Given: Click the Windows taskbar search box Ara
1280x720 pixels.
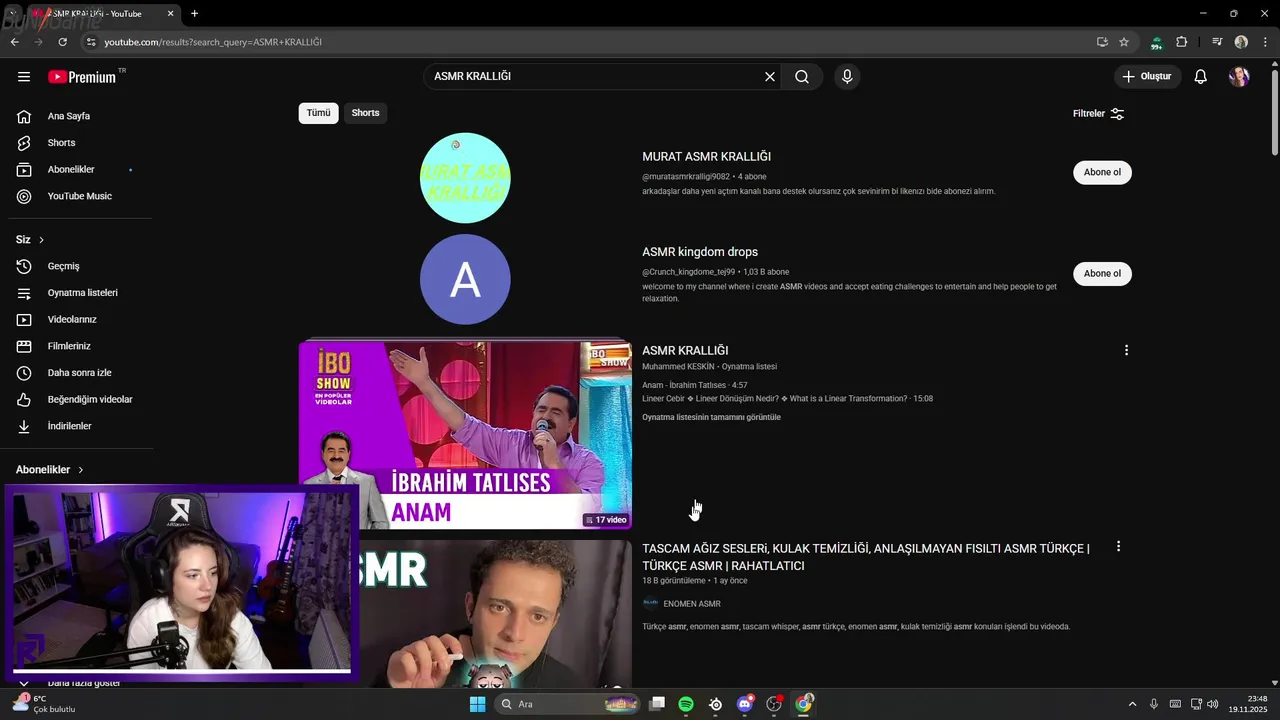Looking at the screenshot, I should click(568, 704).
